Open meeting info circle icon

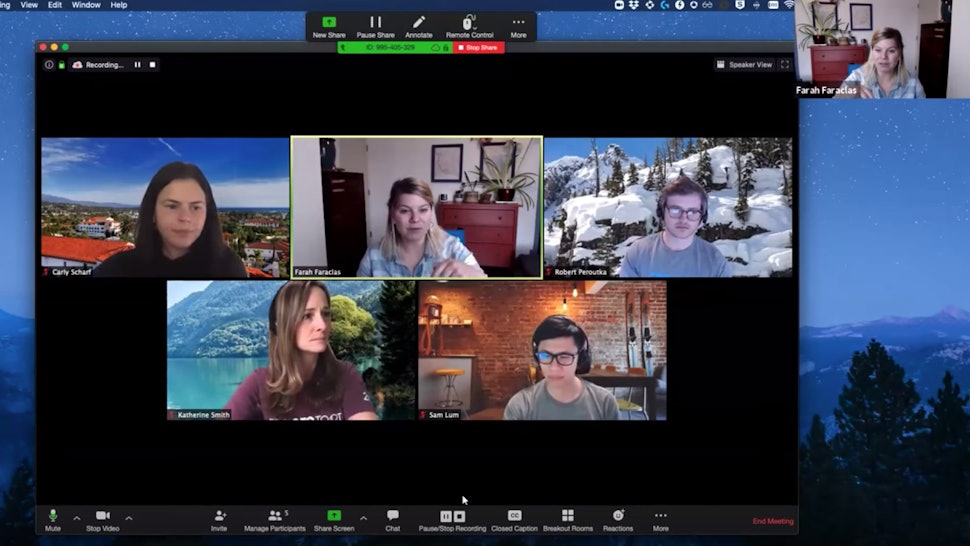[49, 64]
